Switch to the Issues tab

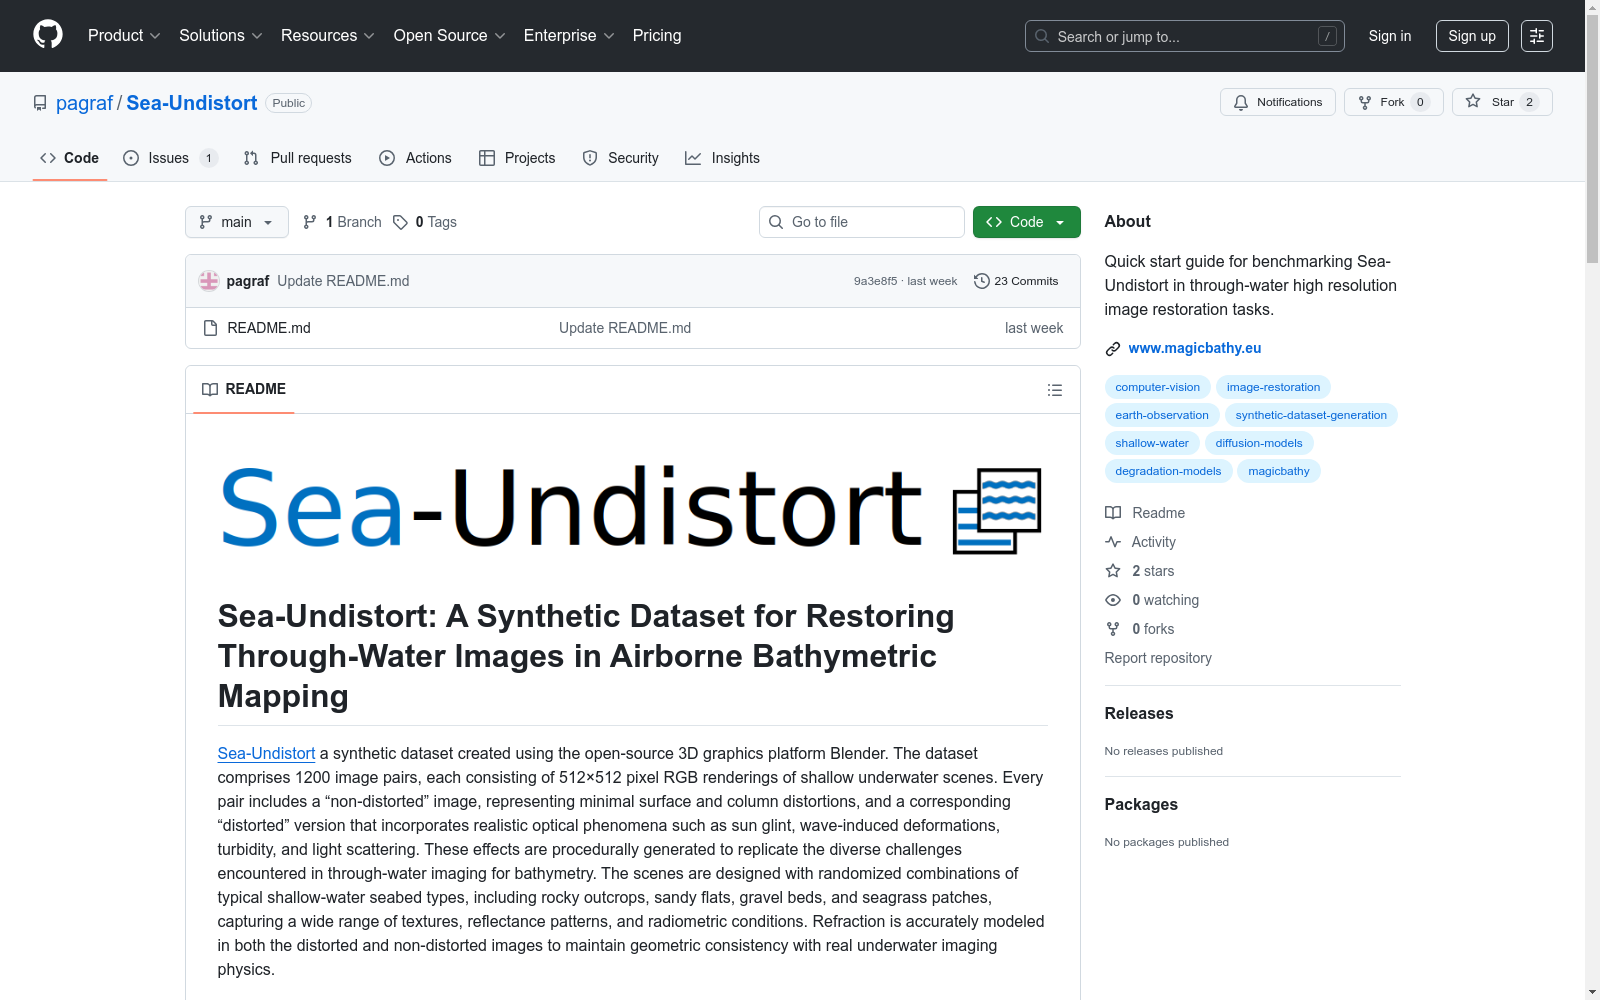170,158
